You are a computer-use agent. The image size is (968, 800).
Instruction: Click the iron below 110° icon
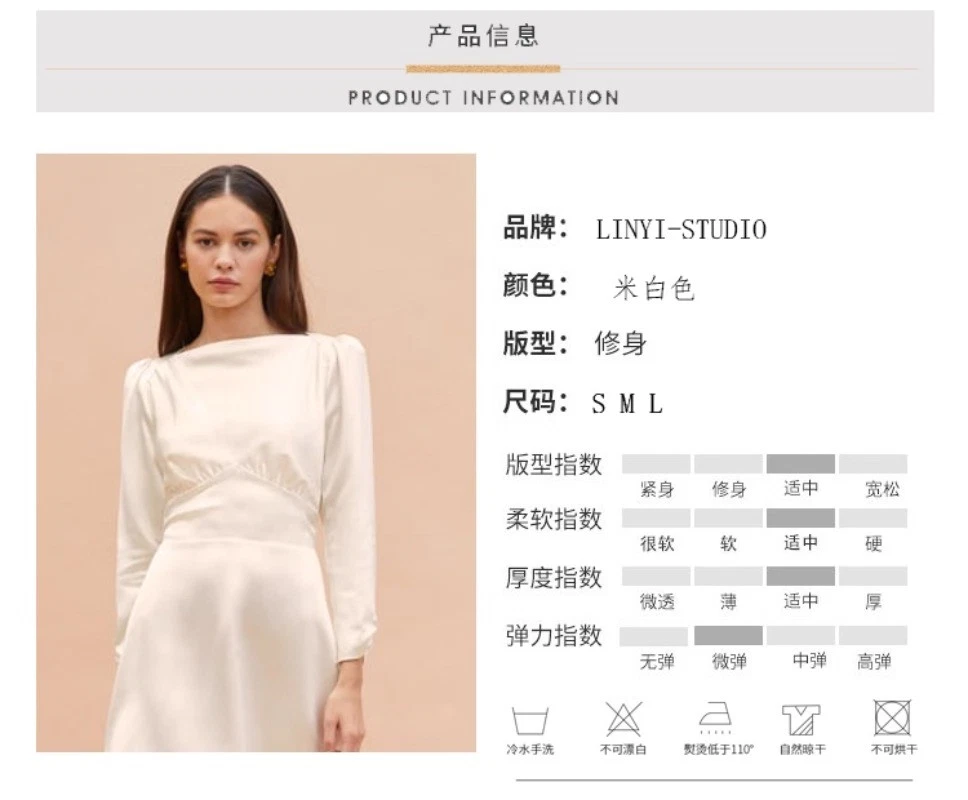(x=716, y=718)
